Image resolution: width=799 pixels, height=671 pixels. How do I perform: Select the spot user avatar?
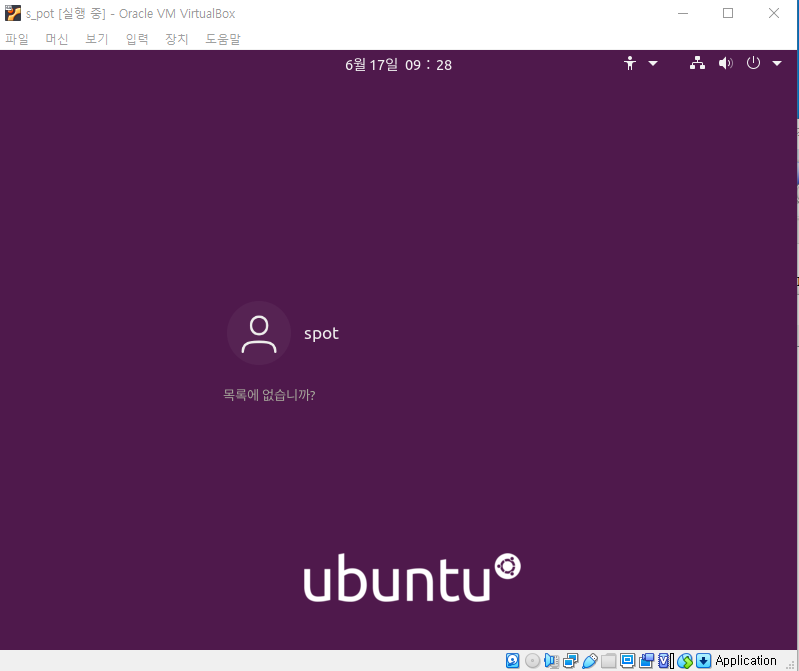tap(259, 333)
